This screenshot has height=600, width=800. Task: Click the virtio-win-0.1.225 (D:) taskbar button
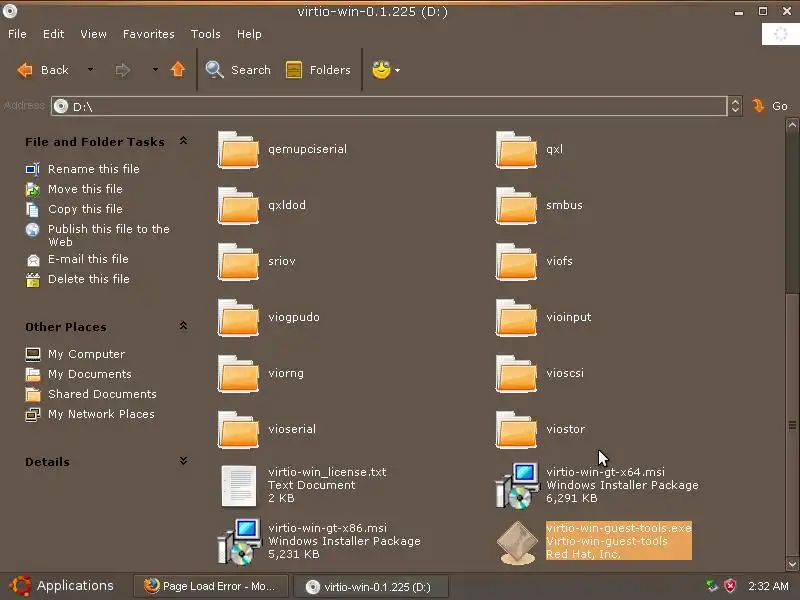tap(372, 587)
